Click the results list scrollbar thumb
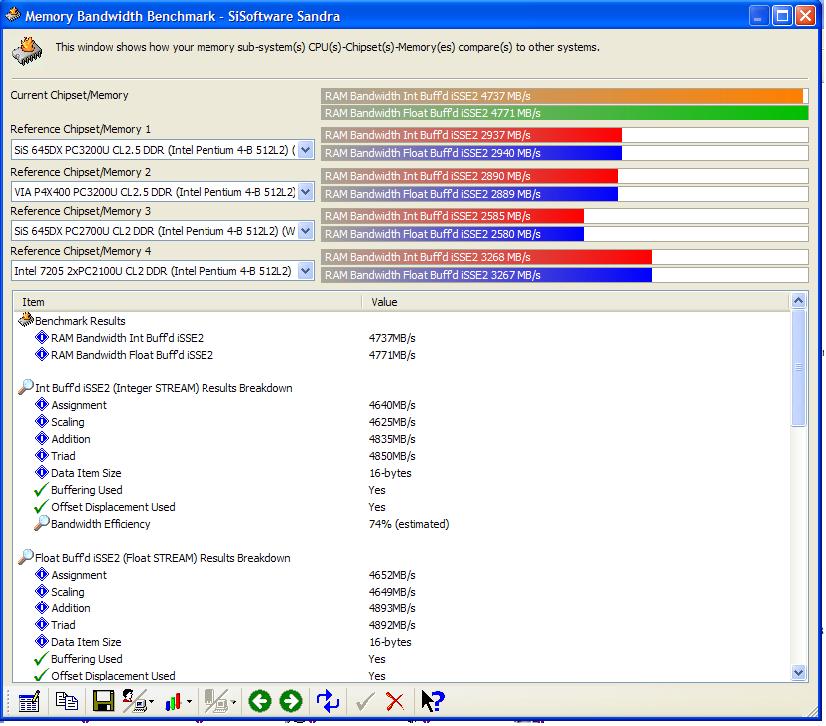This screenshot has height=726, width=826. [799, 368]
